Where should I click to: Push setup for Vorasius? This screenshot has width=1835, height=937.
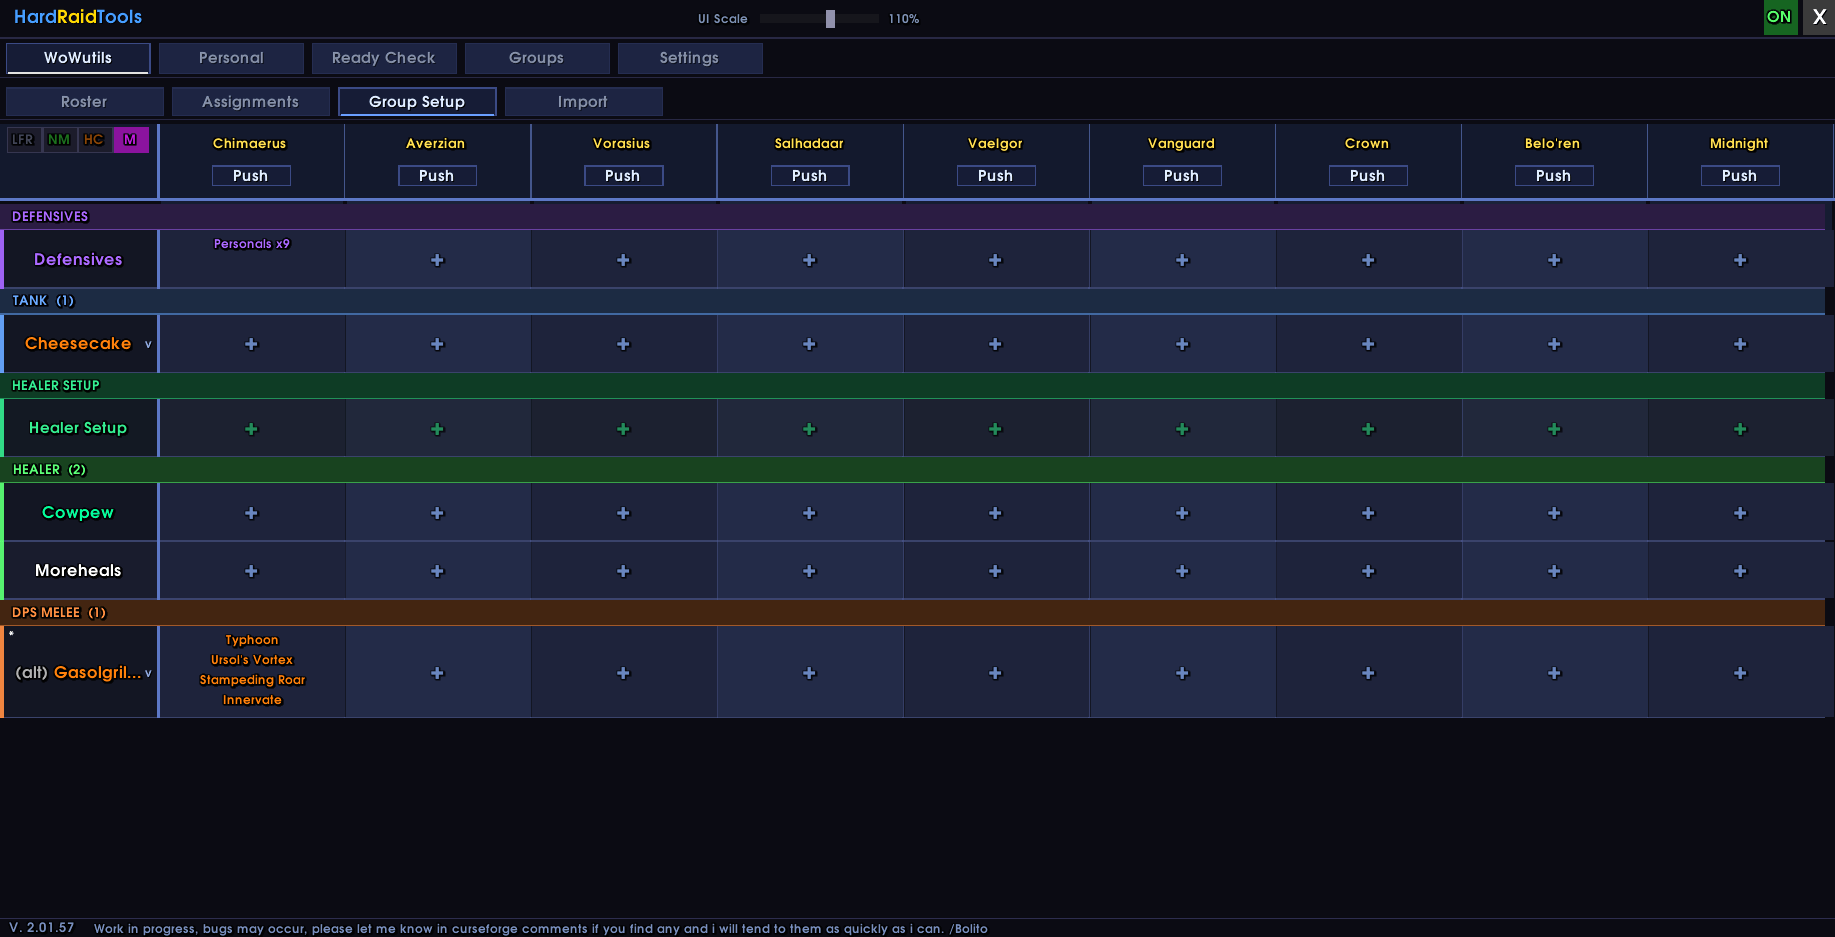pyautogui.click(x=623, y=176)
